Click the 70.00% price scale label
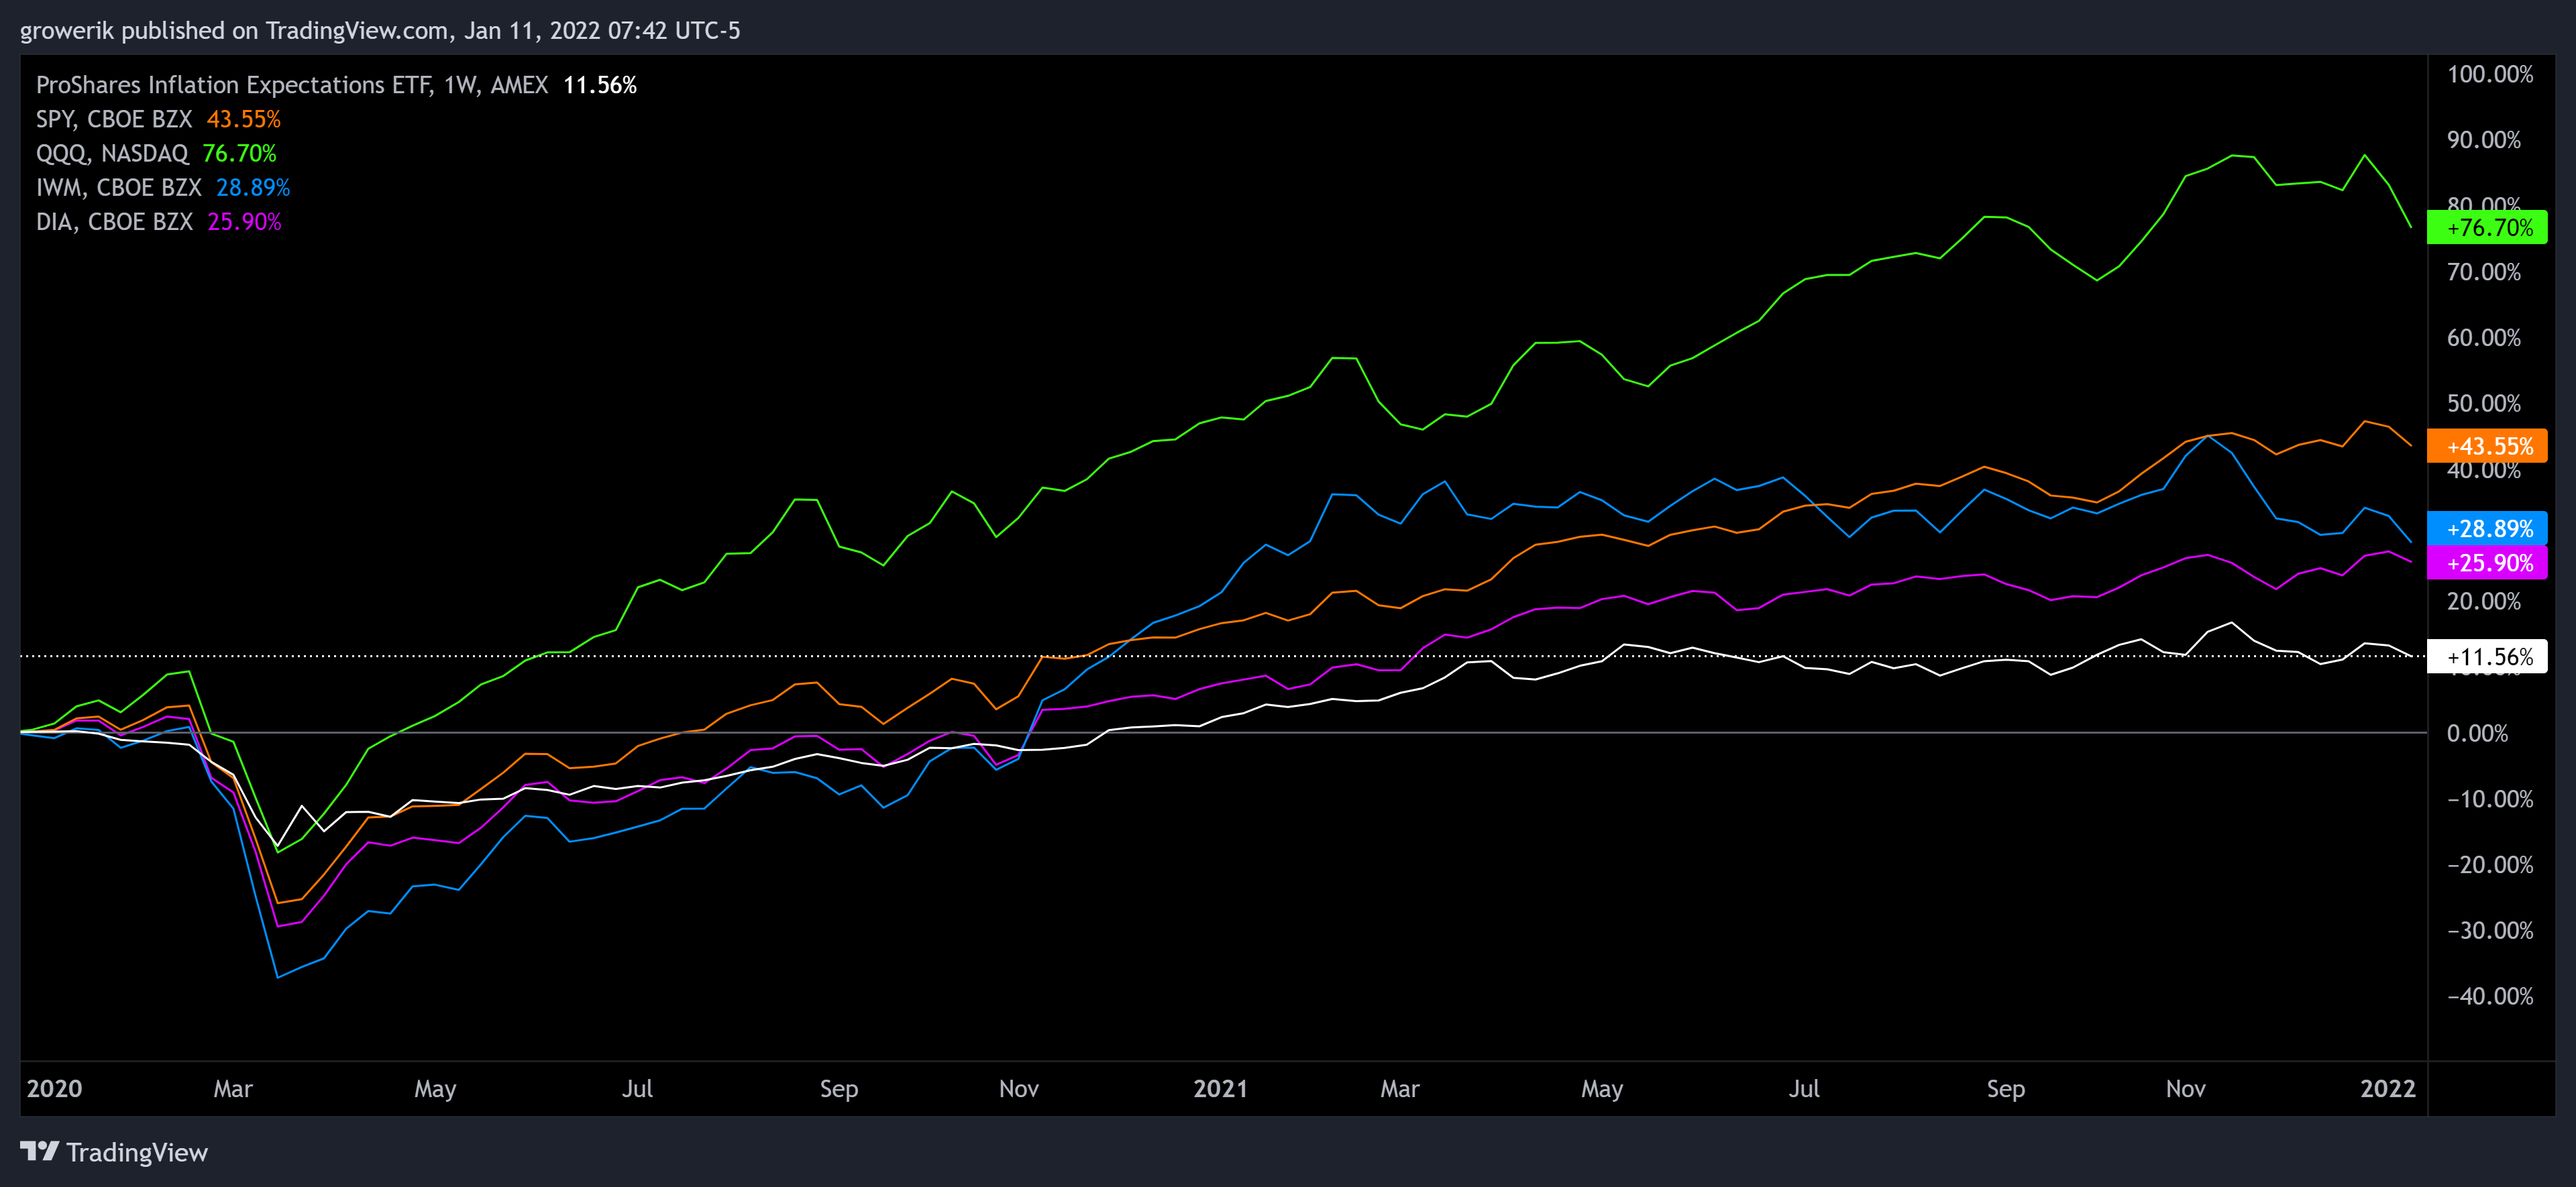 (2484, 272)
